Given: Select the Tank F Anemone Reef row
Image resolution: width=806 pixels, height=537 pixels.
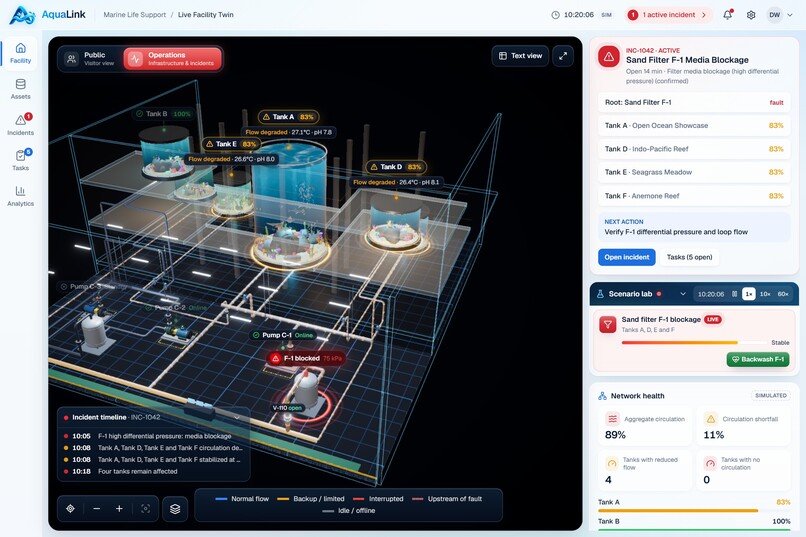Looking at the screenshot, I should pos(694,196).
